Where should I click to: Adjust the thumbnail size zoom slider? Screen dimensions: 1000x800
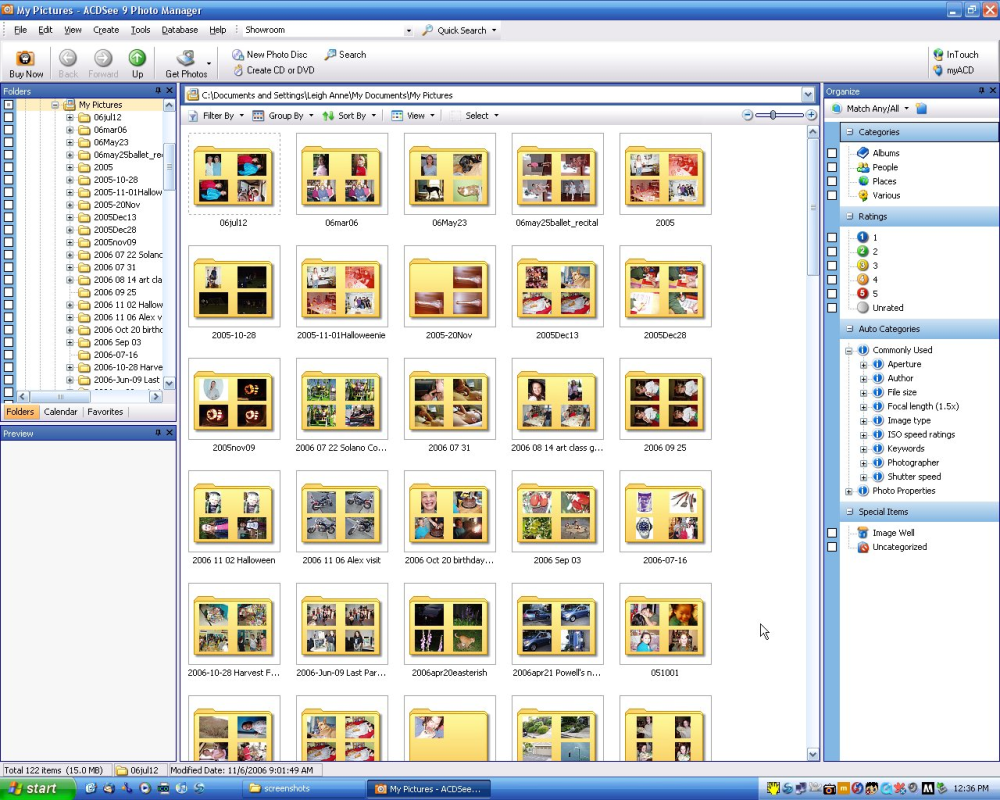tap(773, 116)
